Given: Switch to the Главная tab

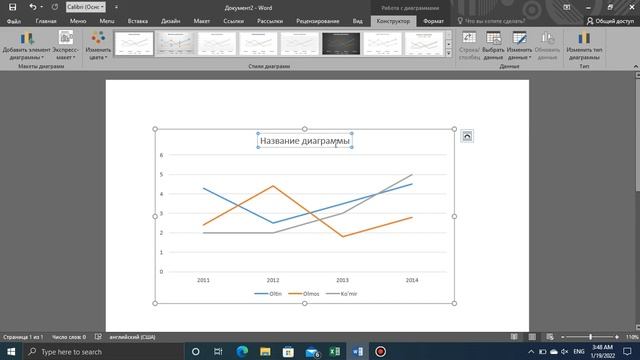Looking at the screenshot, I should (46, 21).
